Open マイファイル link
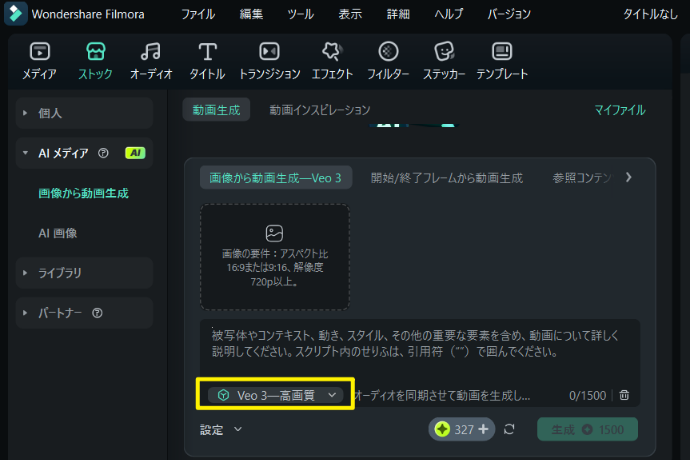 point(620,110)
